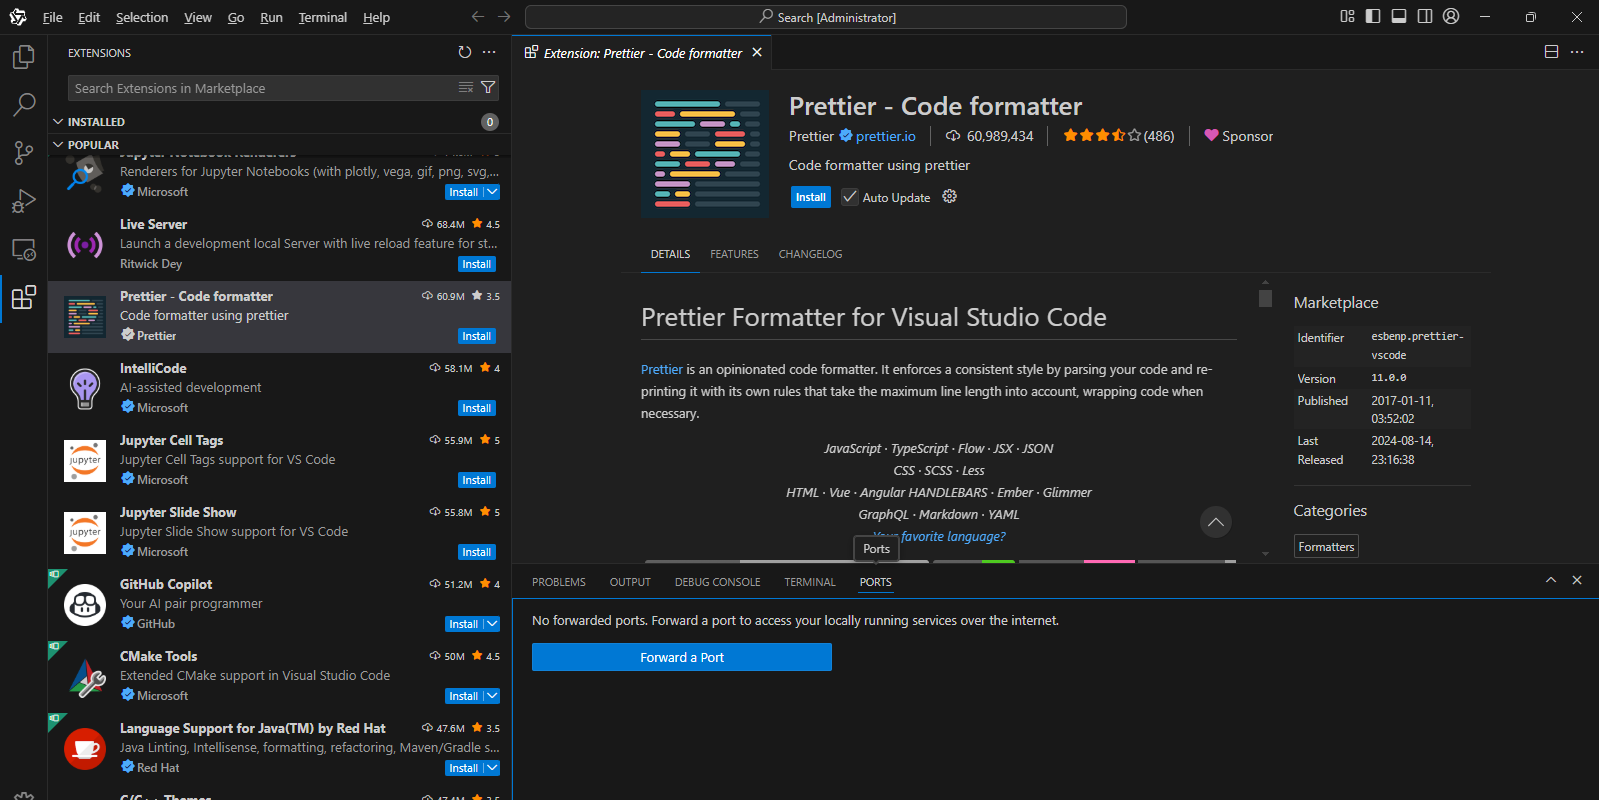Open the Explorer view in activity bar
Viewport: 1599px width, 800px height.
(23, 58)
